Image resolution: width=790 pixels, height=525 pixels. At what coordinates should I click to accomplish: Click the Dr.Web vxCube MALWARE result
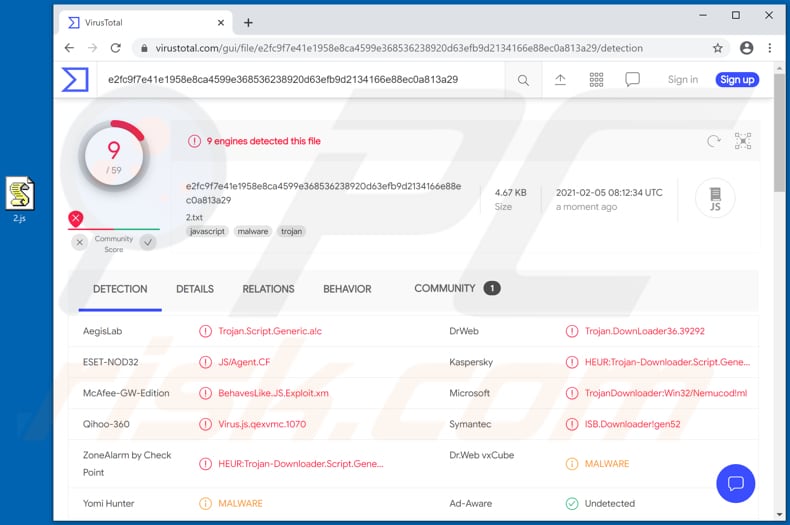point(607,464)
